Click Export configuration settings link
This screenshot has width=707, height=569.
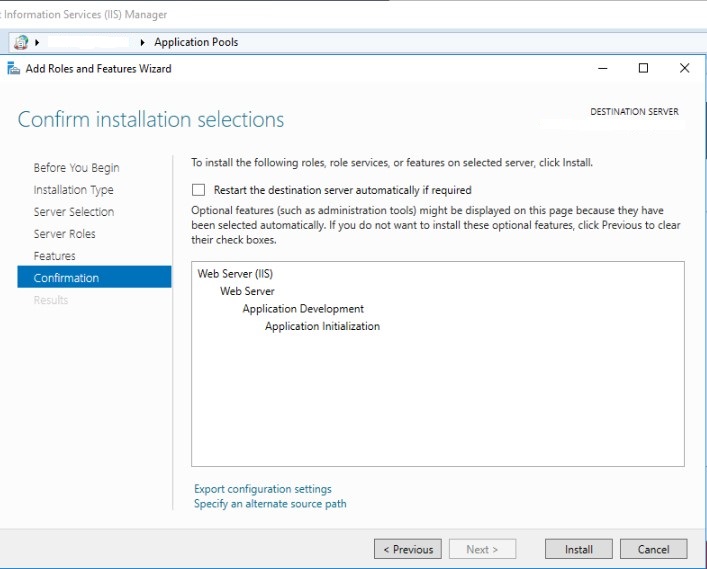(x=263, y=489)
